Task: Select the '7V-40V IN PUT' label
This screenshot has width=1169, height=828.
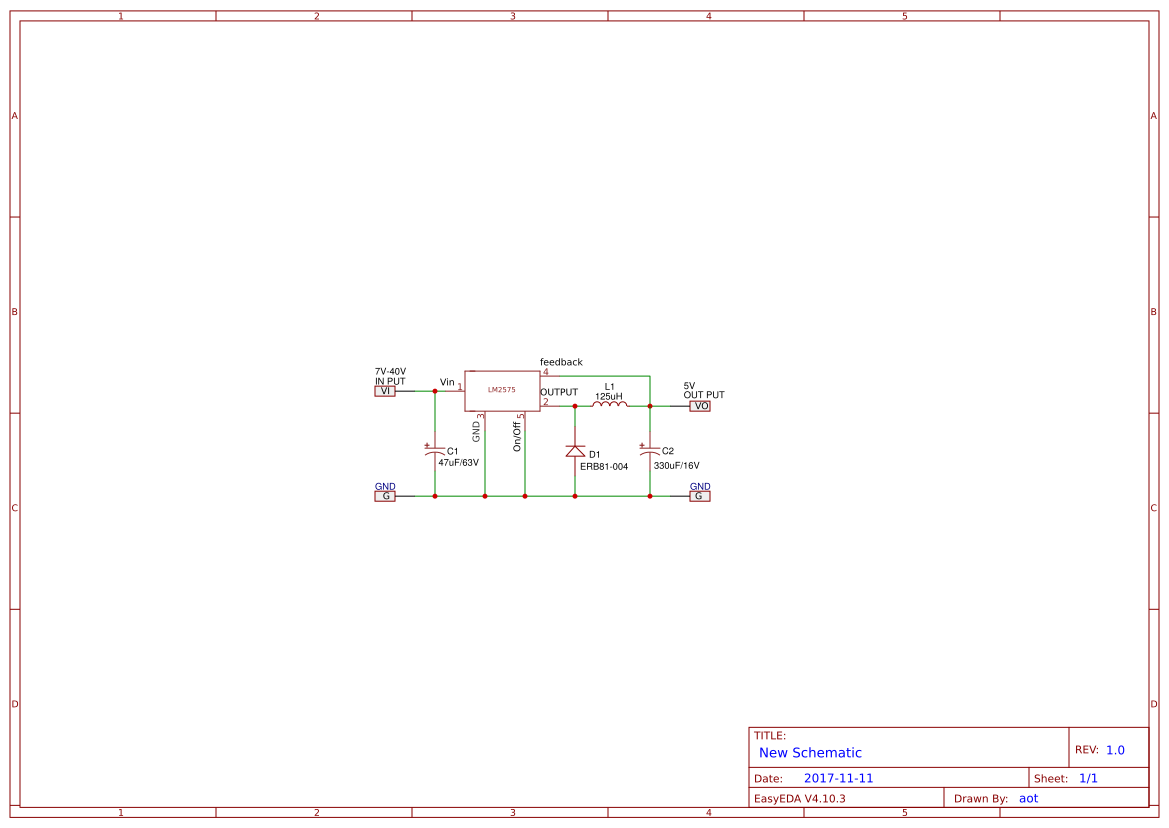Action: coord(390,376)
